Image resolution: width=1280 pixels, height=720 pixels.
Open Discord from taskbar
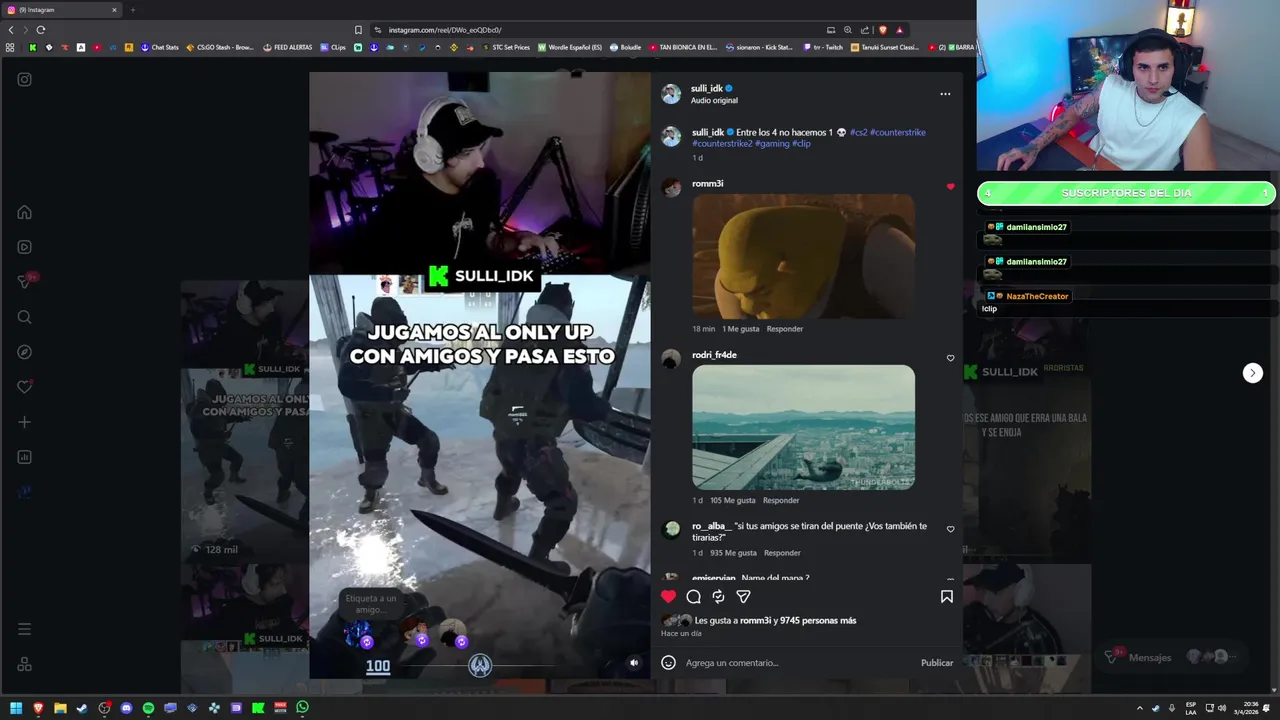click(126, 708)
